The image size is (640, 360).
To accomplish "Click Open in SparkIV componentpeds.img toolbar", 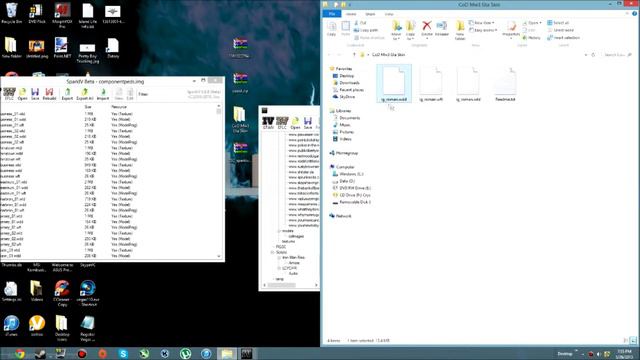I will tap(22, 94).
